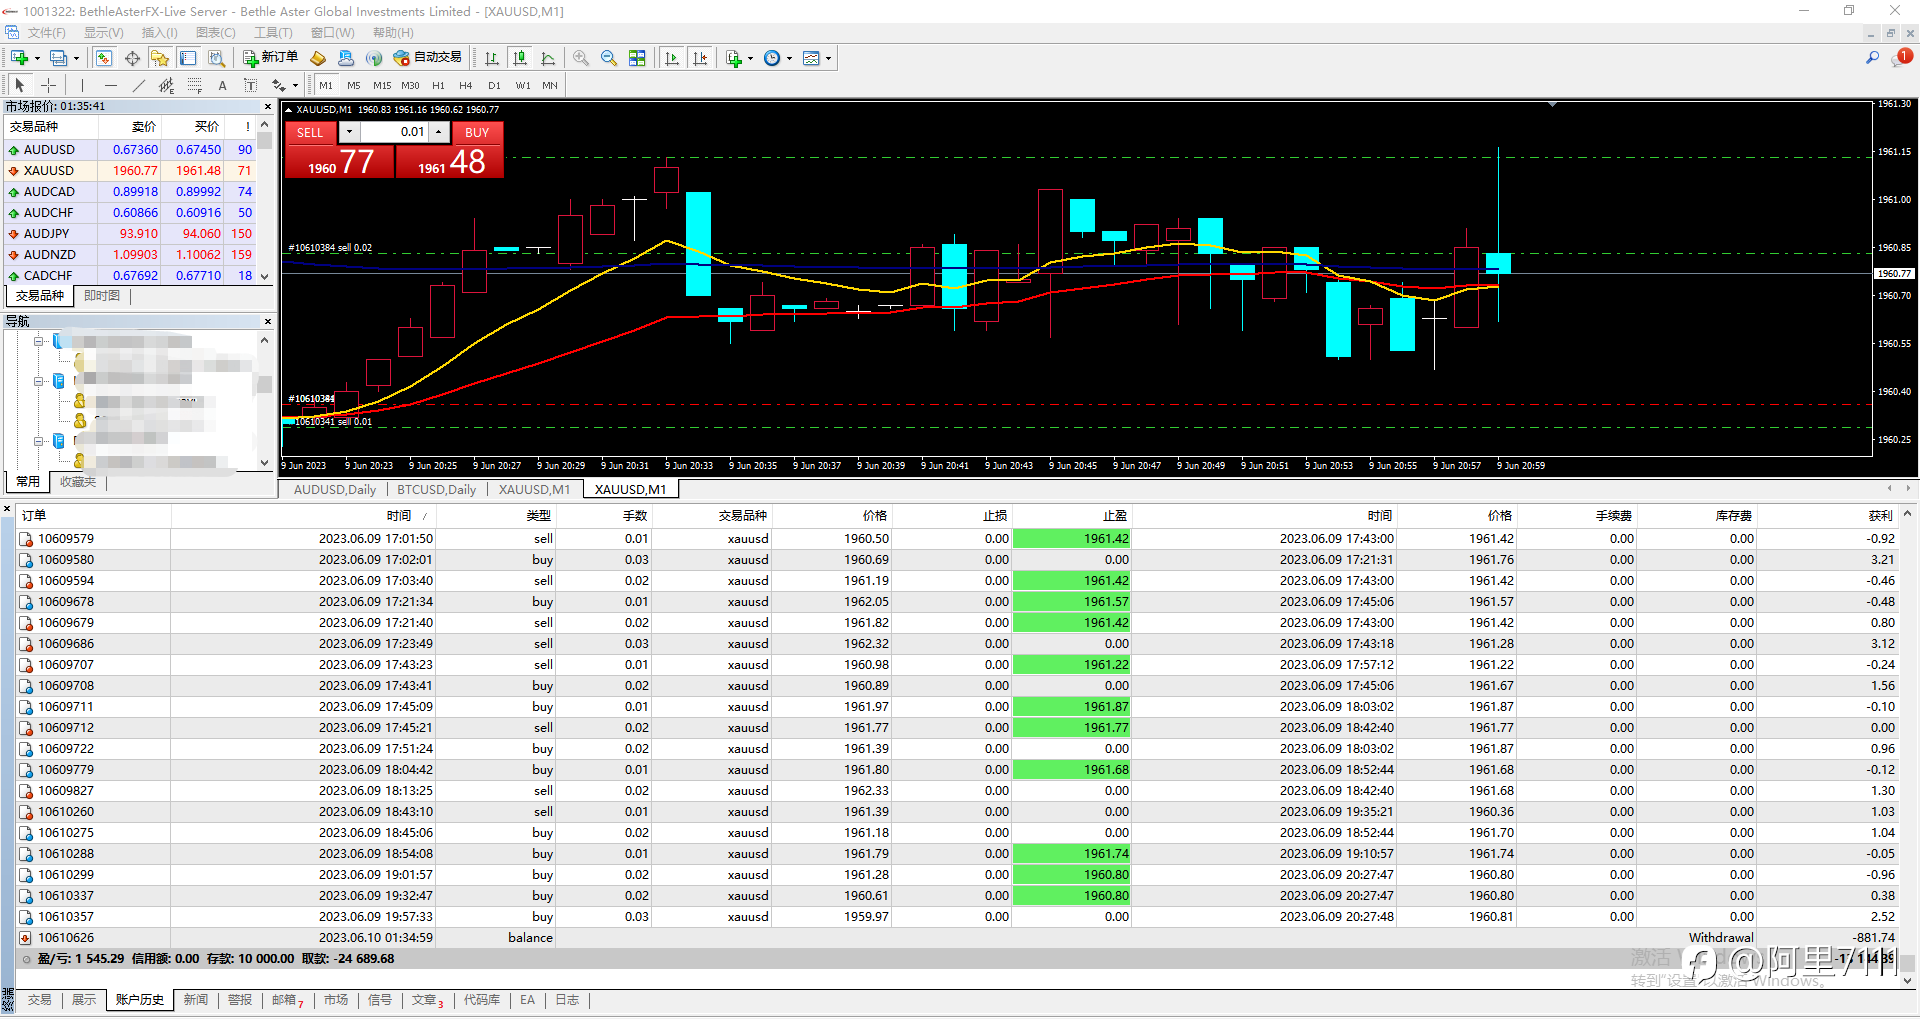Image resolution: width=1920 pixels, height=1019 pixels.
Task: Expand the New Chart dropdown arrow
Action: 37,58
